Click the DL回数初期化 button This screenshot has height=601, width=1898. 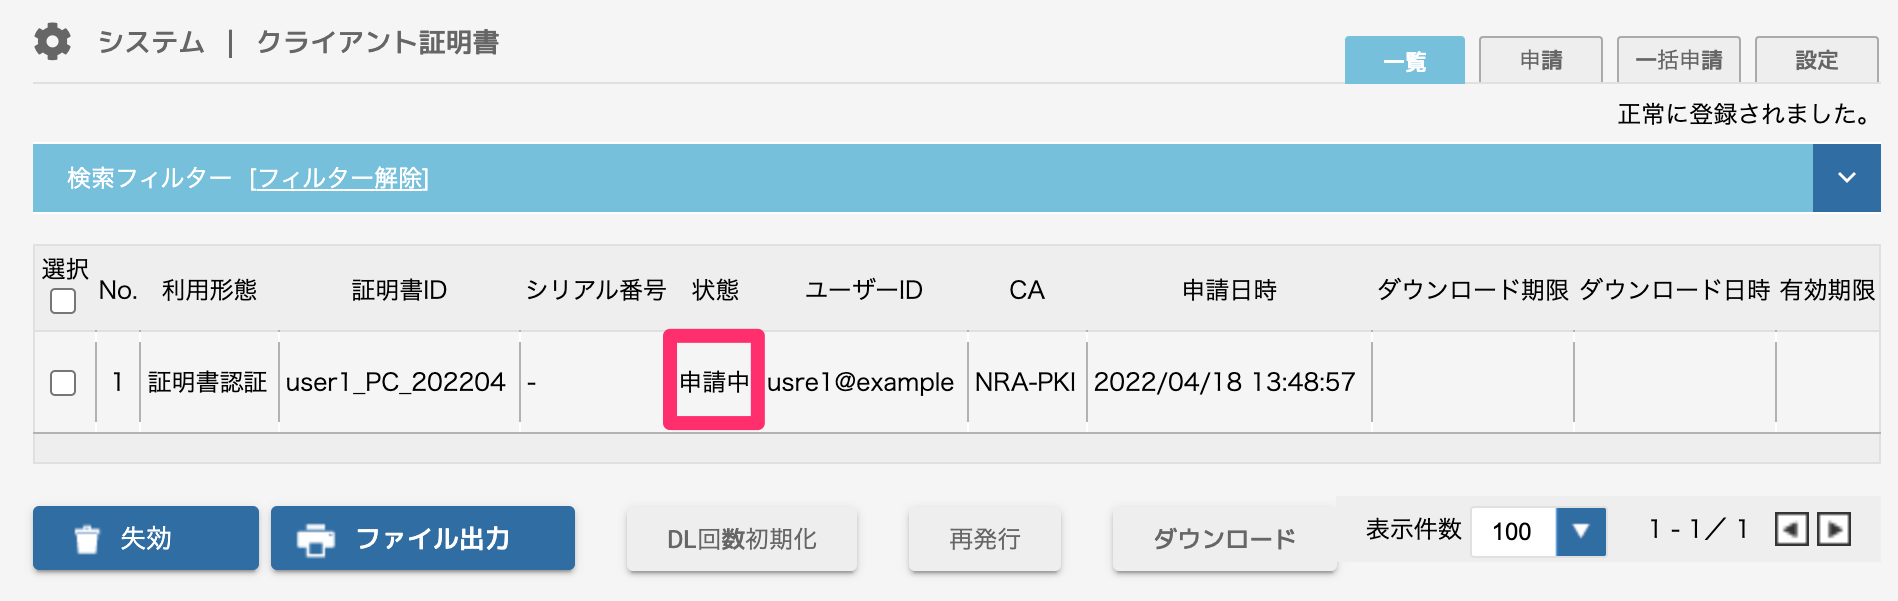[x=742, y=539]
